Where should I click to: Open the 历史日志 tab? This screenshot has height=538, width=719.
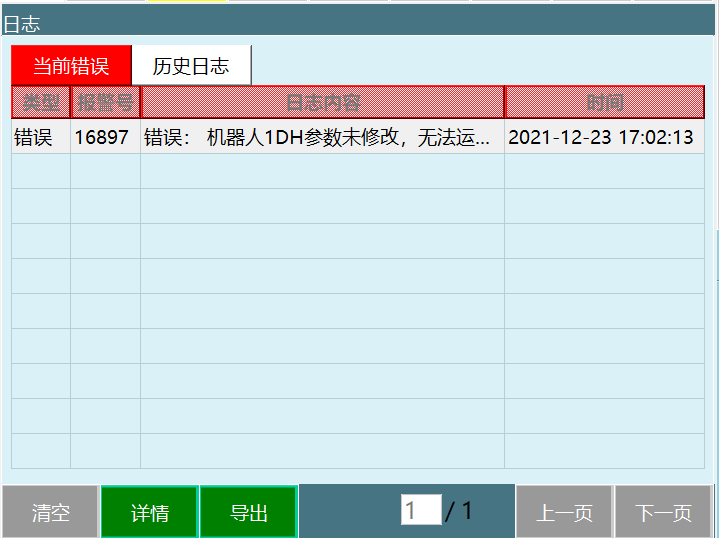191,66
